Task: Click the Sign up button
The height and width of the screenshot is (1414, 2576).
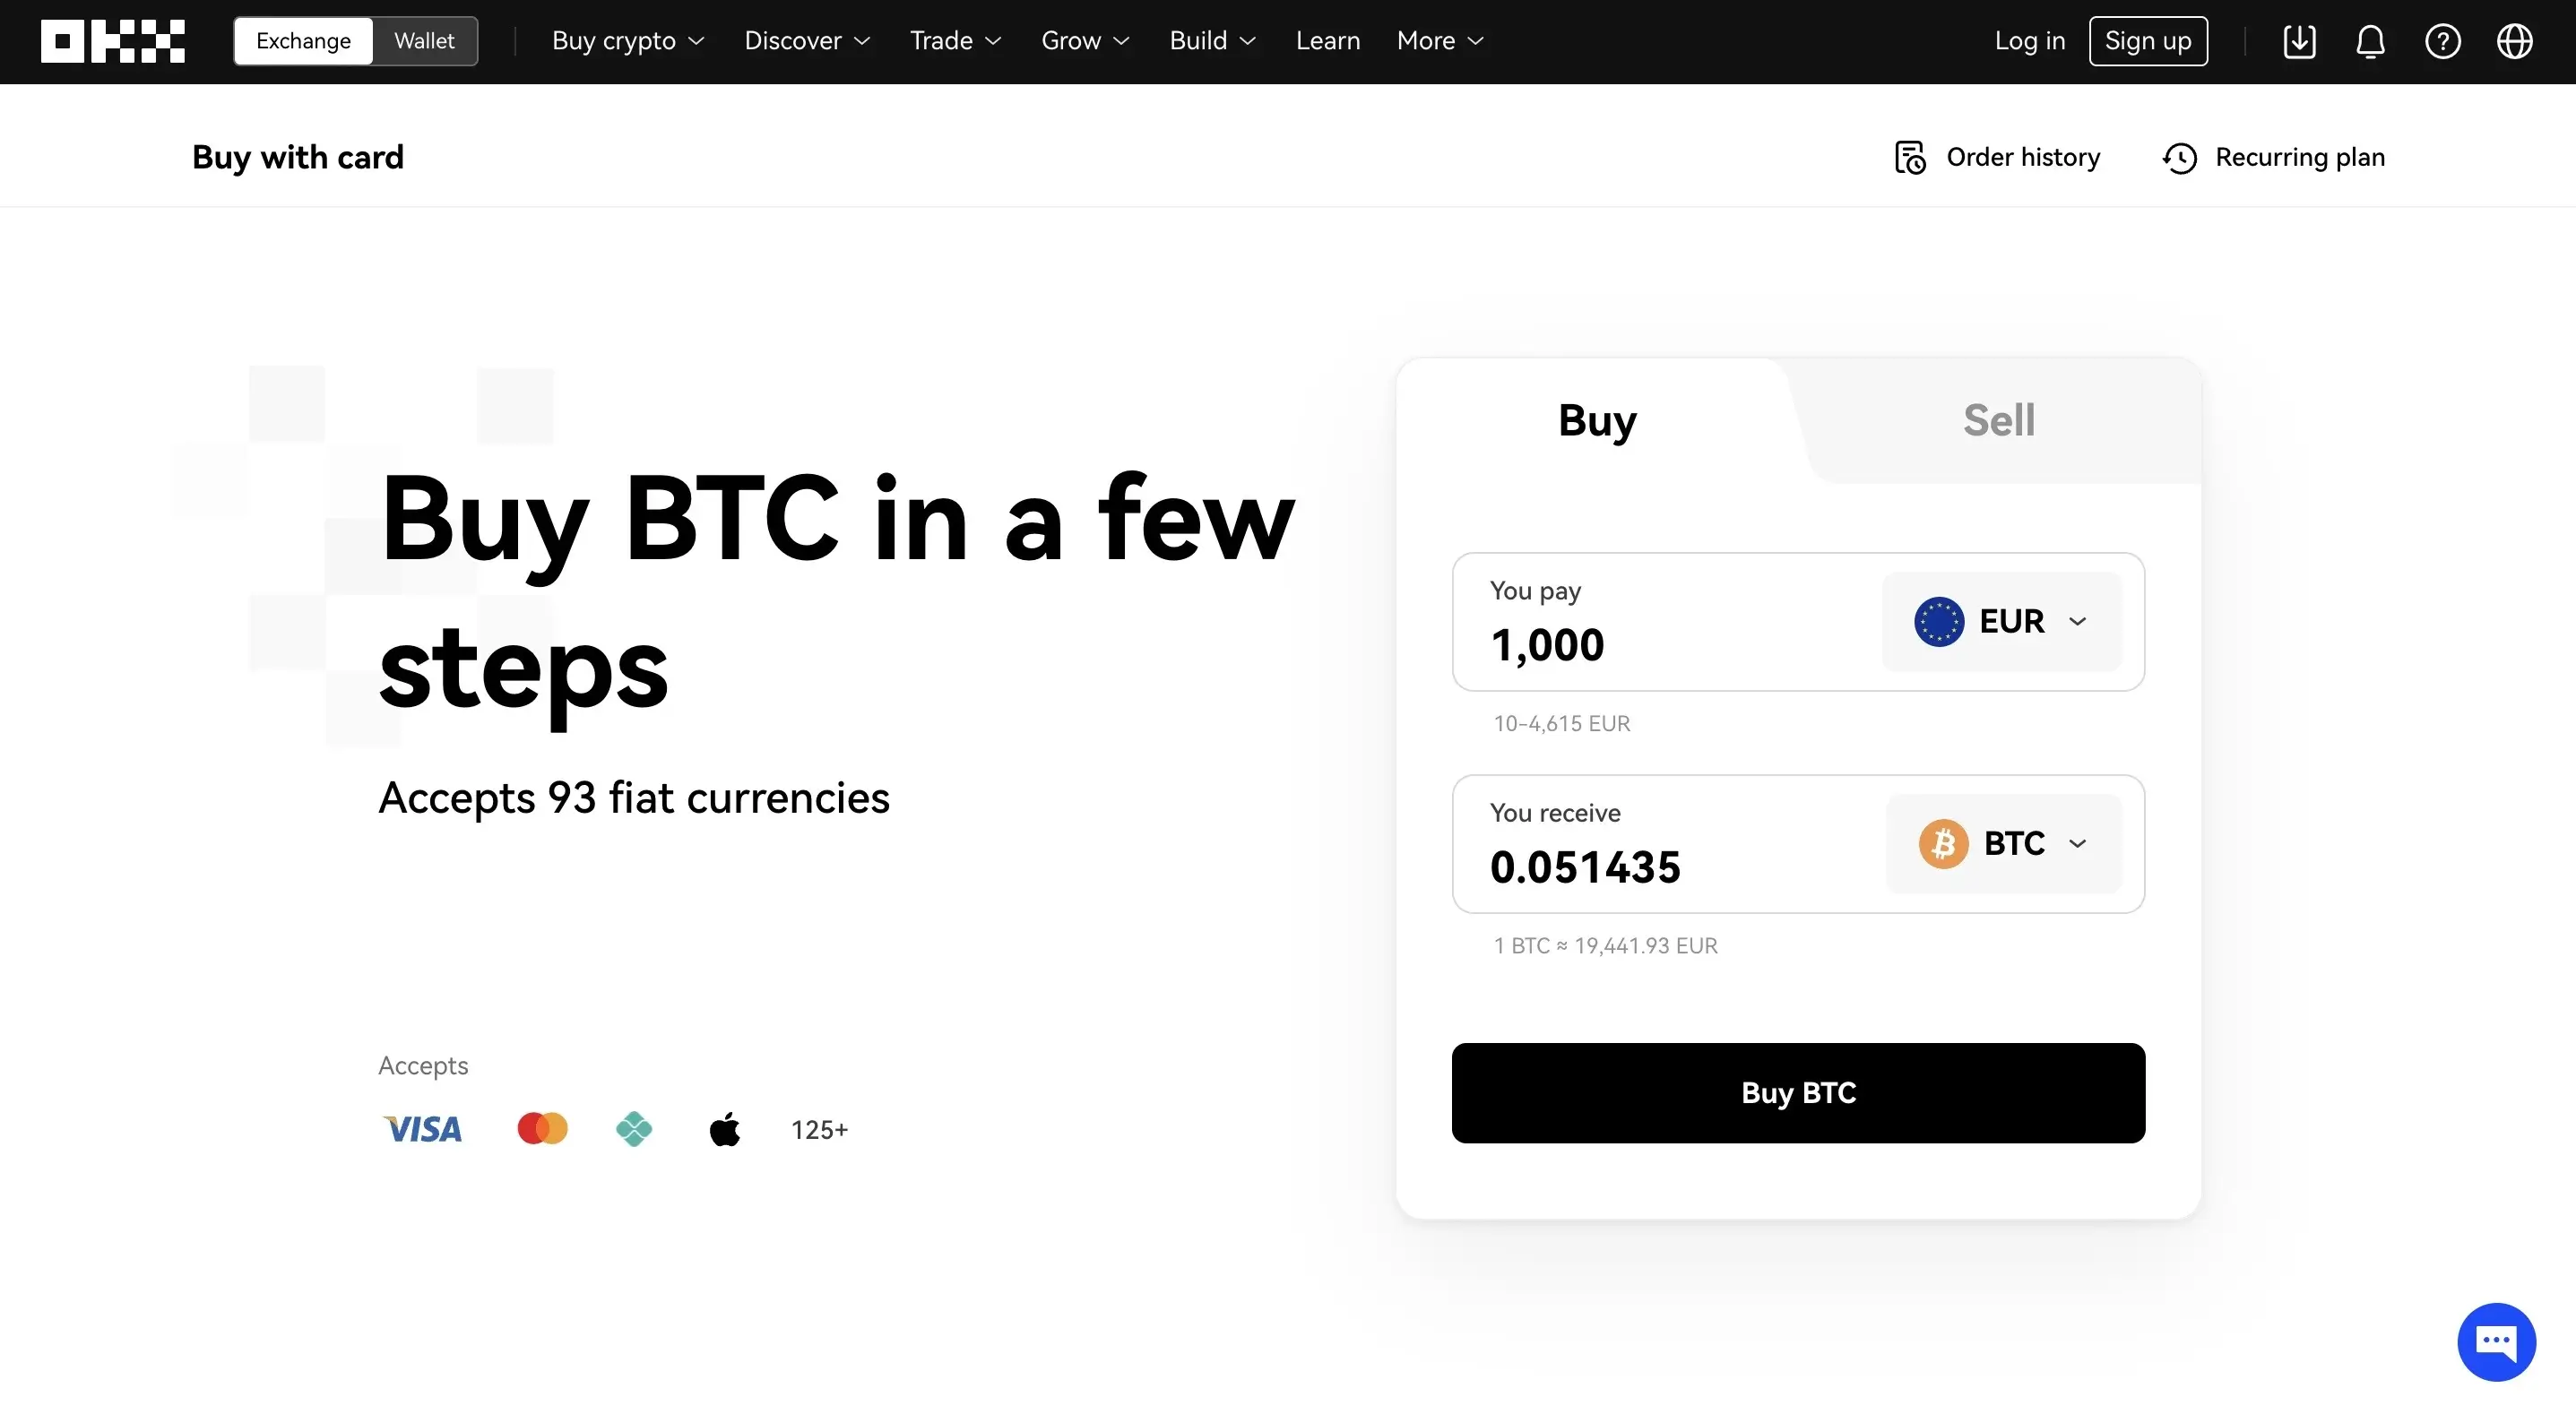Action: click(x=2148, y=41)
